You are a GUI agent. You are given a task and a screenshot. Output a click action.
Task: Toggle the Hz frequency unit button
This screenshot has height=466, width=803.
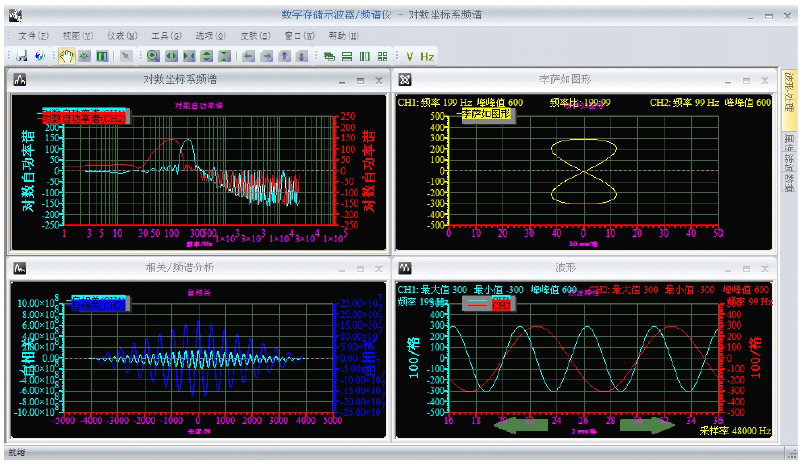[428, 56]
